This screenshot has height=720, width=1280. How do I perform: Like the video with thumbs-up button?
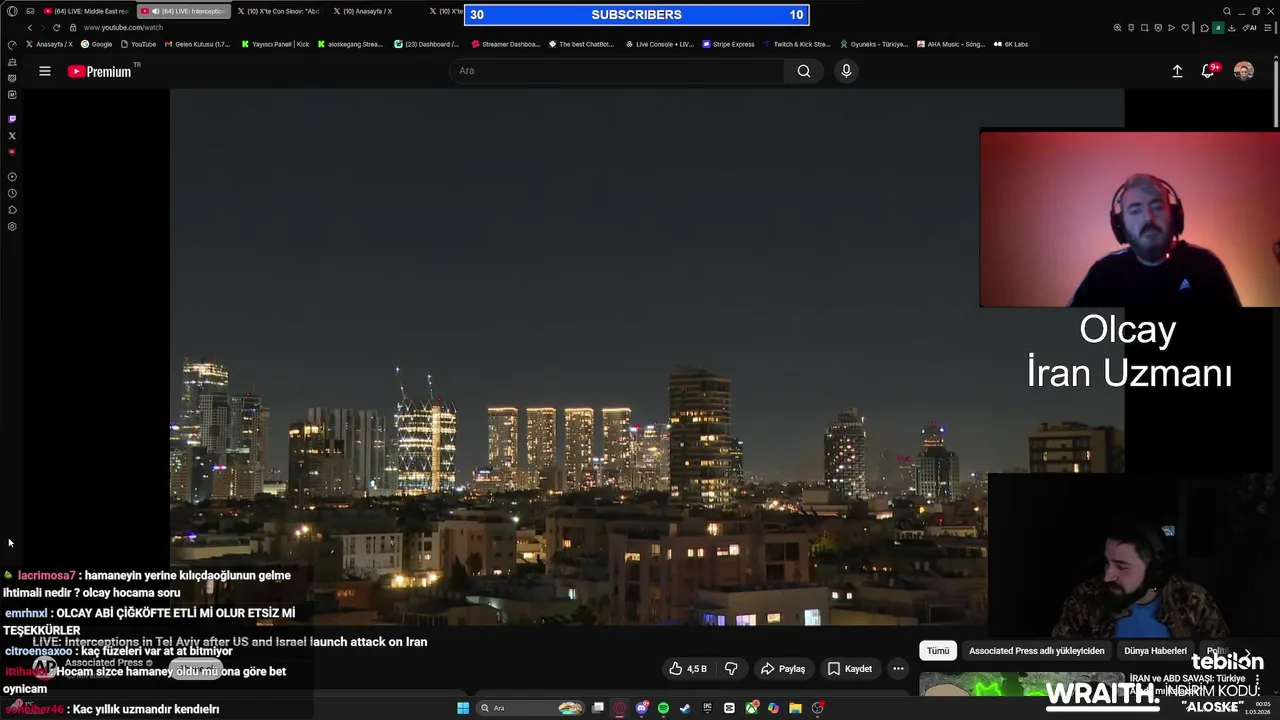[688, 669]
